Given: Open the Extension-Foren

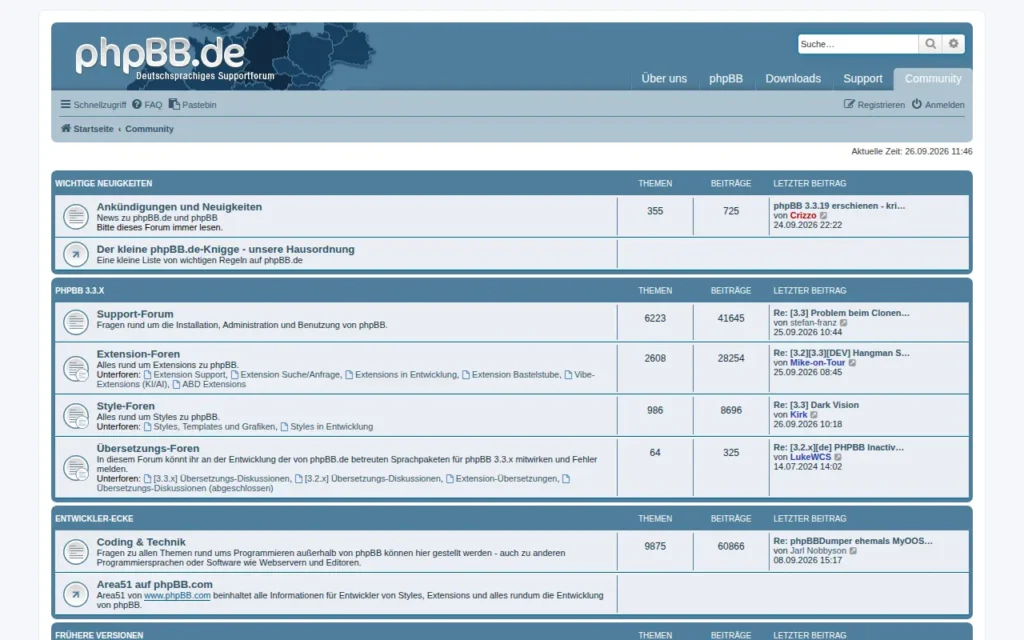Looking at the screenshot, I should [x=138, y=353].
